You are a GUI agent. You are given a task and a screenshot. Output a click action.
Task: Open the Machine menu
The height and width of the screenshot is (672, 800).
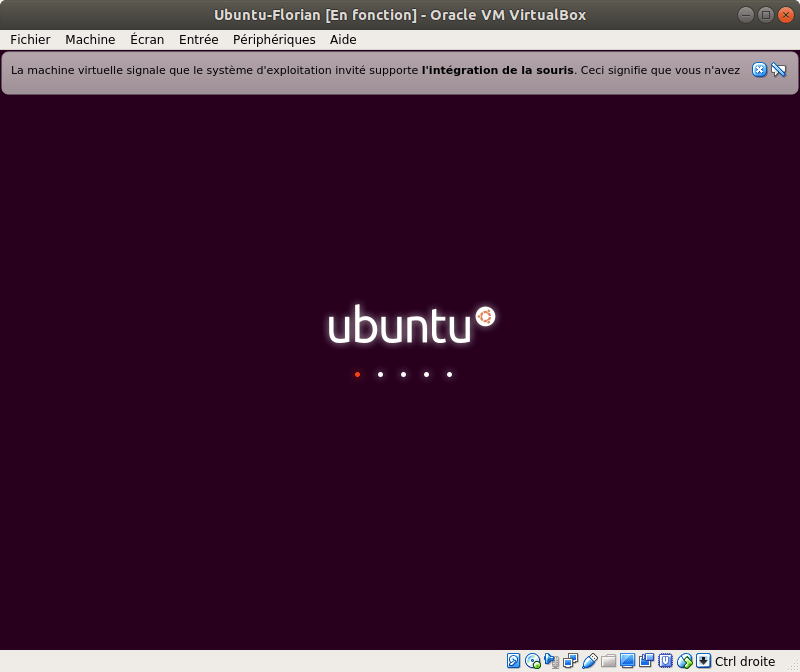point(90,40)
